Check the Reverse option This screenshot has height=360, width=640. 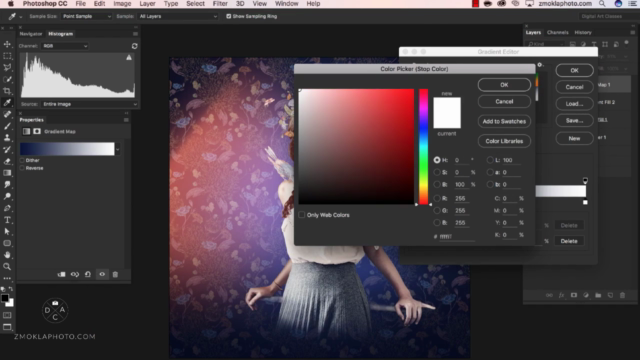click(x=22, y=168)
